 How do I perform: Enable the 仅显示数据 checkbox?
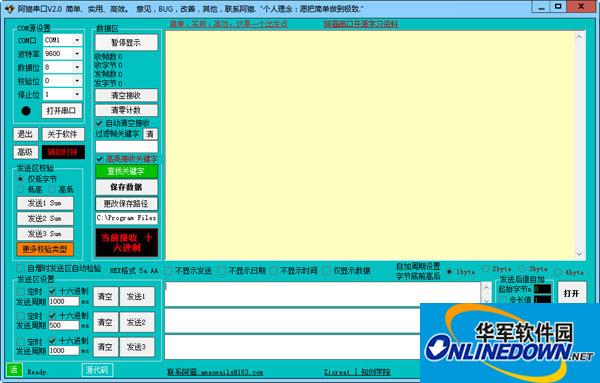(x=326, y=271)
